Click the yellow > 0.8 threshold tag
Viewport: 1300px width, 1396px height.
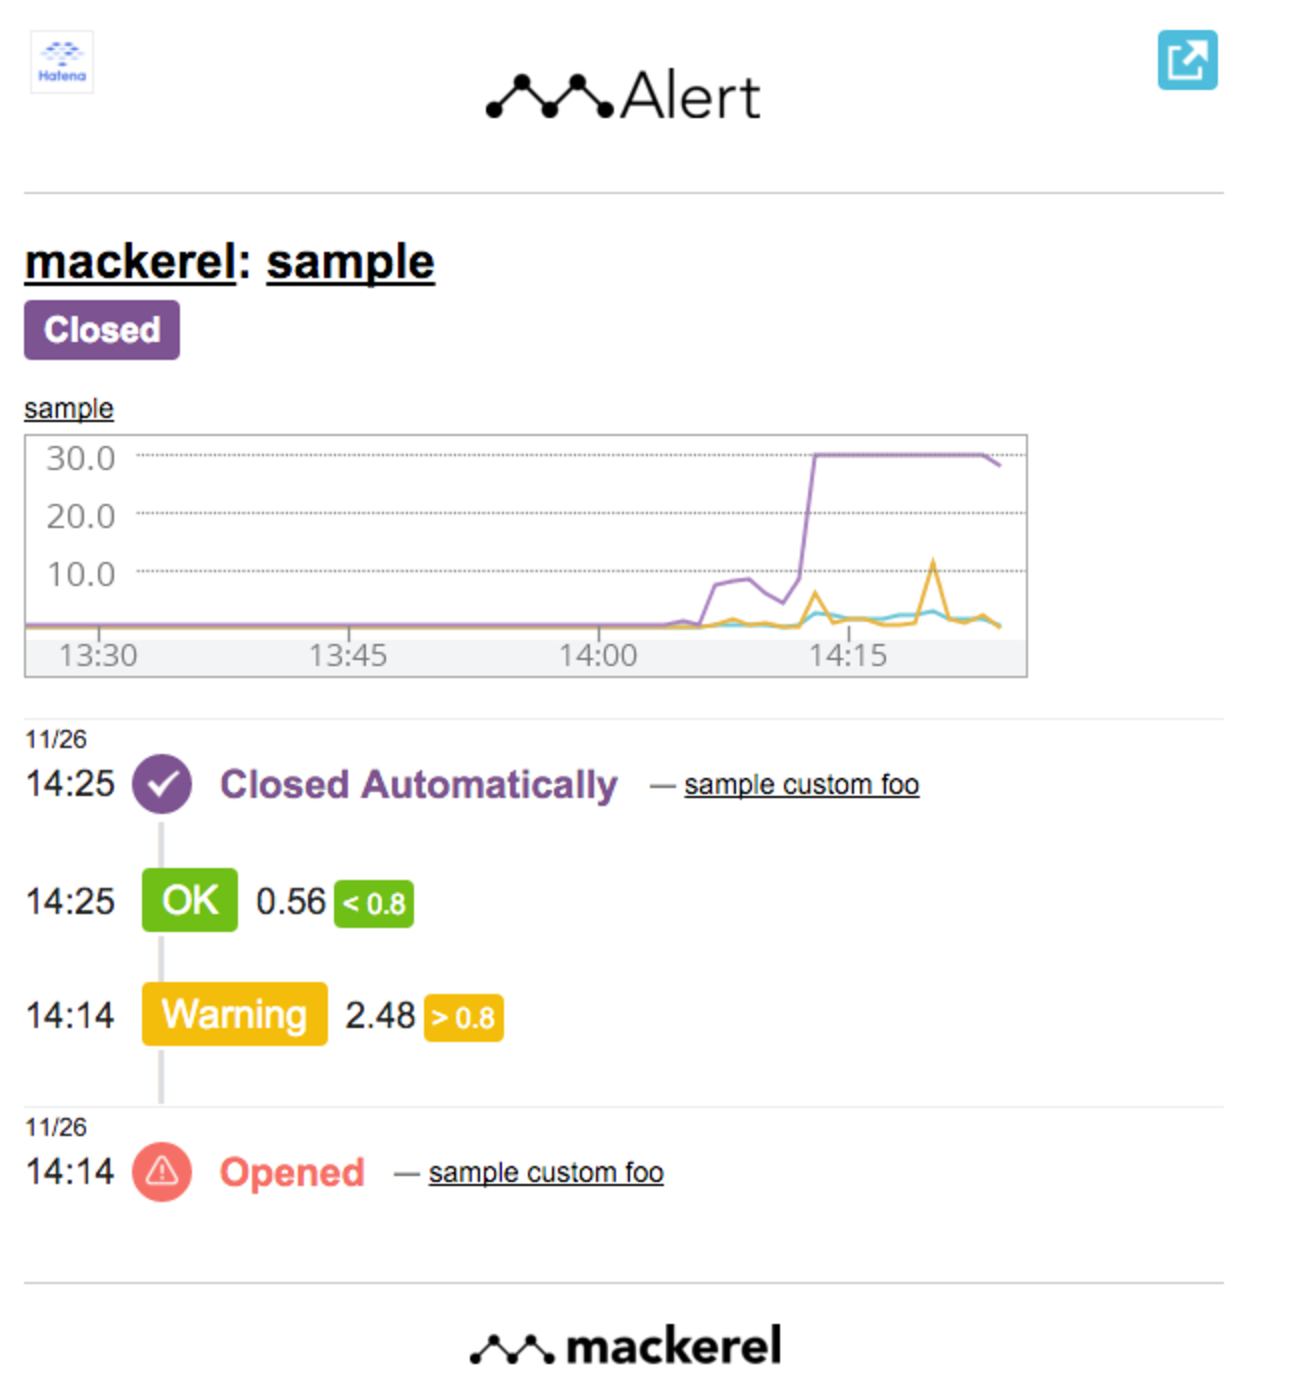pyautogui.click(x=464, y=1018)
